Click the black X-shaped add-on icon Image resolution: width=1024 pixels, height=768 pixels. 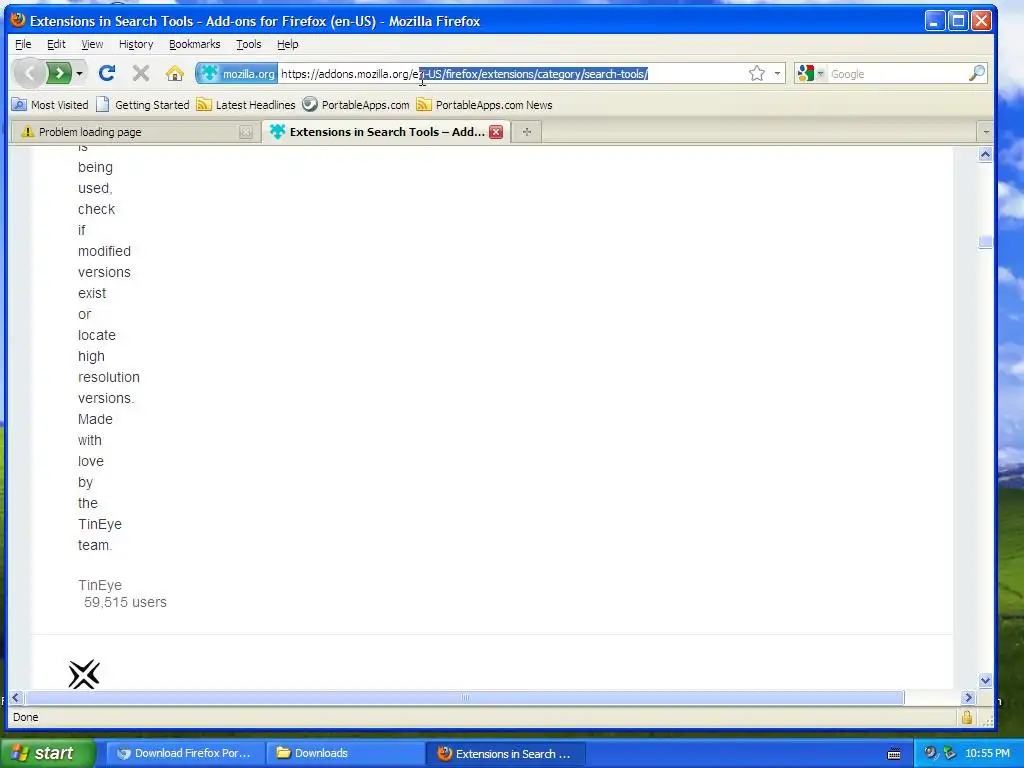point(84,675)
